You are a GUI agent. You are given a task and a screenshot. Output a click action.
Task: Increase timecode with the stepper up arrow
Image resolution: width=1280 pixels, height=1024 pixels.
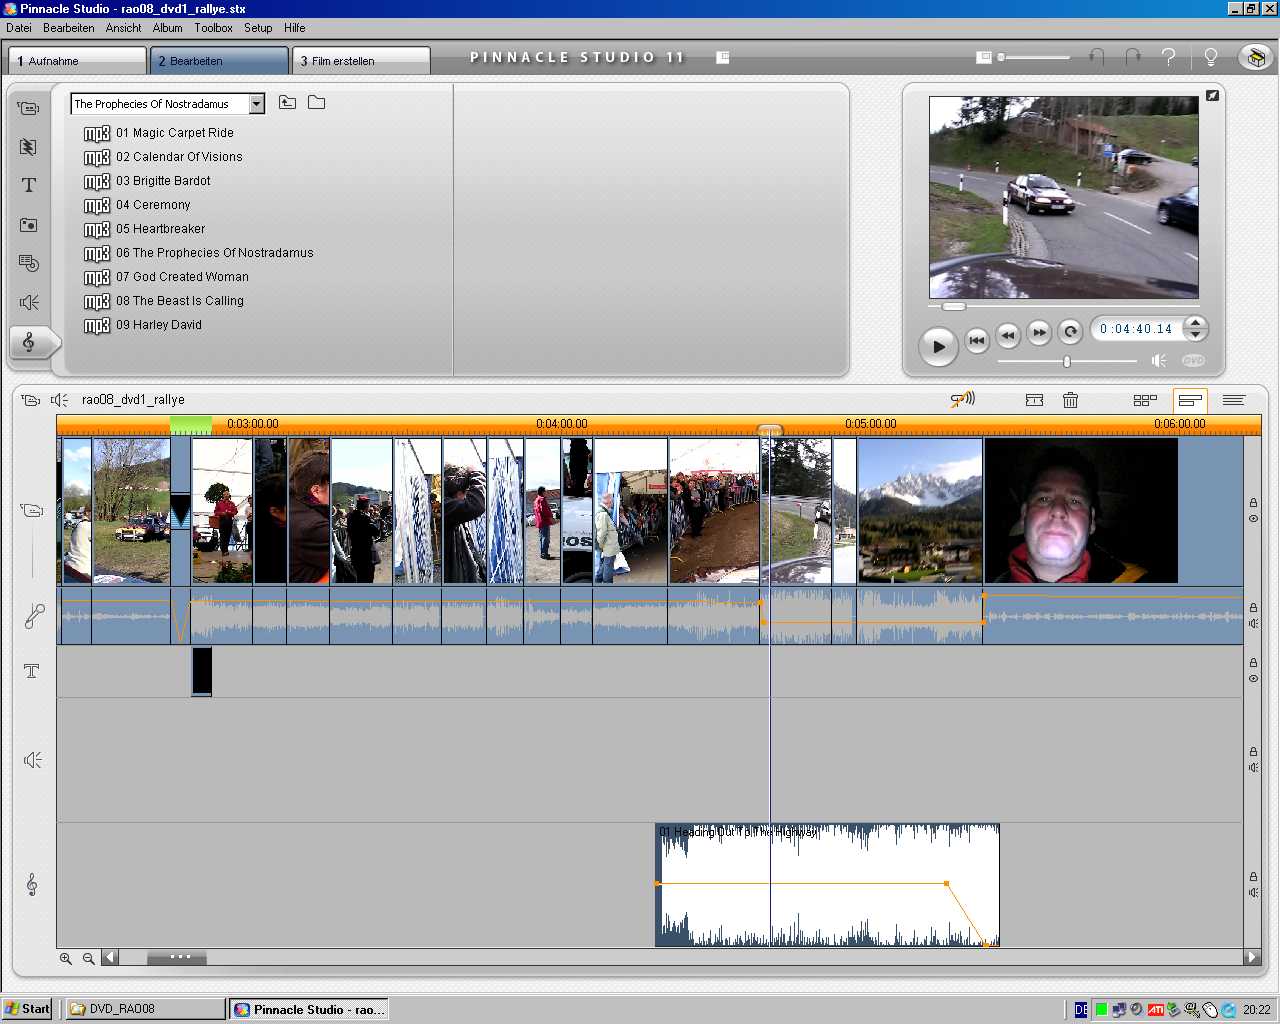coord(1195,322)
